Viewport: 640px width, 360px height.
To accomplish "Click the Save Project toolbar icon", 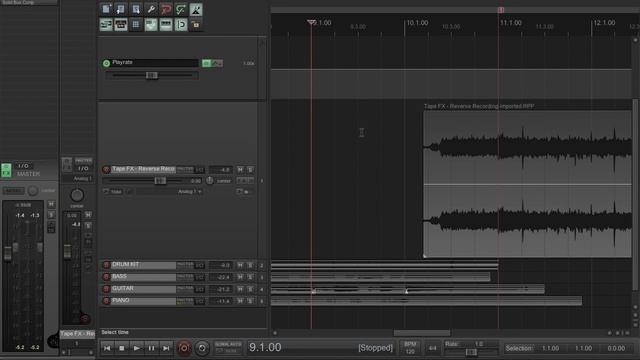I will pos(136,9).
